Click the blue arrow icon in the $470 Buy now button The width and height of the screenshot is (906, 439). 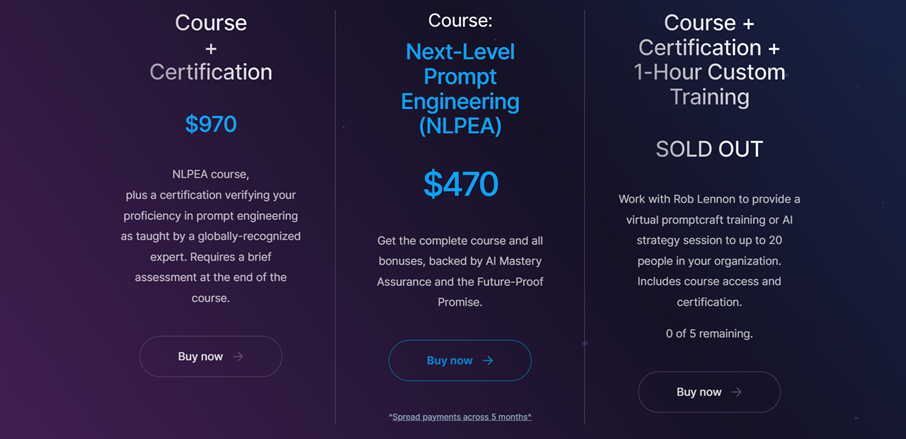[x=488, y=360]
